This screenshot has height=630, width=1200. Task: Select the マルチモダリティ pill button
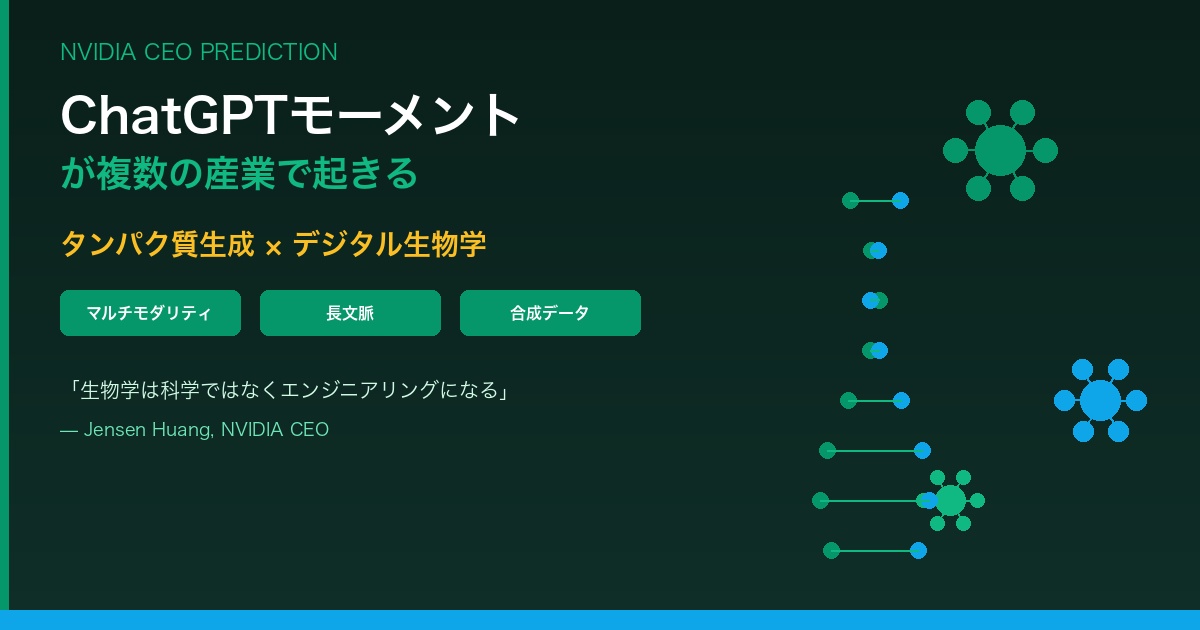(150, 313)
